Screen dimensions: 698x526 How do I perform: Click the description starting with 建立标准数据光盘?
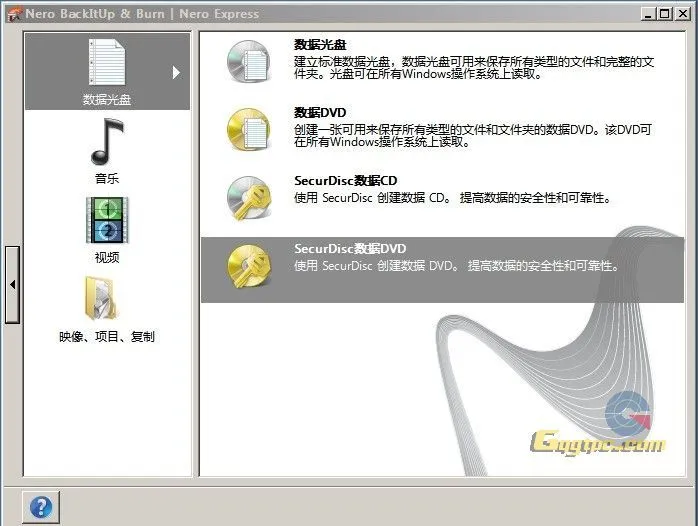(x=474, y=68)
